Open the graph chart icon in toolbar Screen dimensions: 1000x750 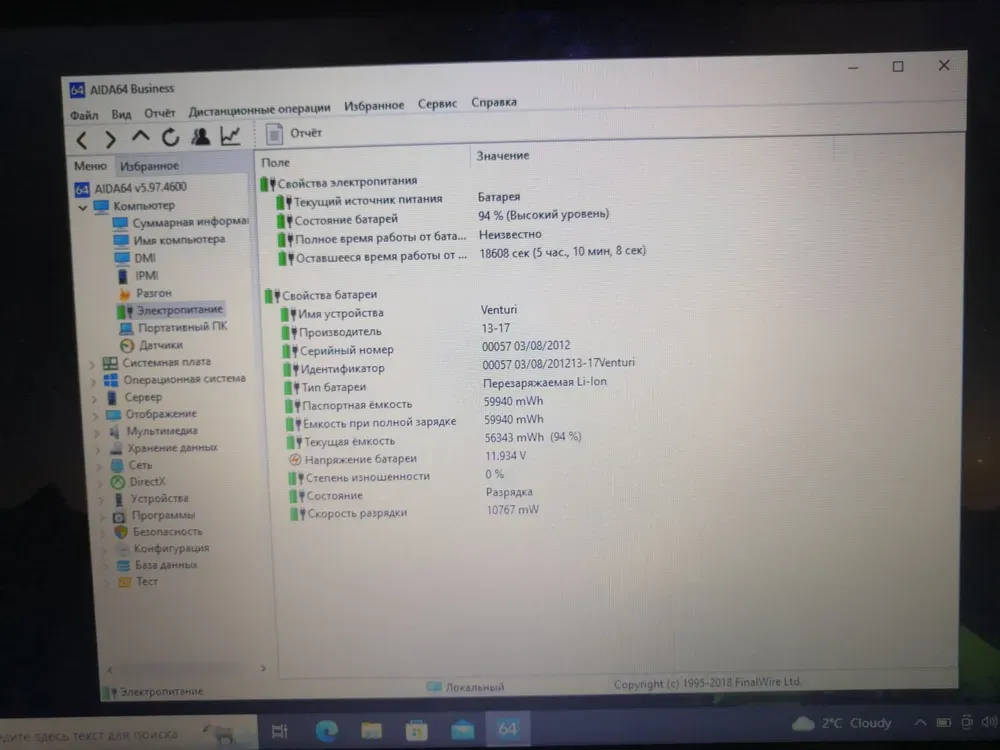click(231, 137)
